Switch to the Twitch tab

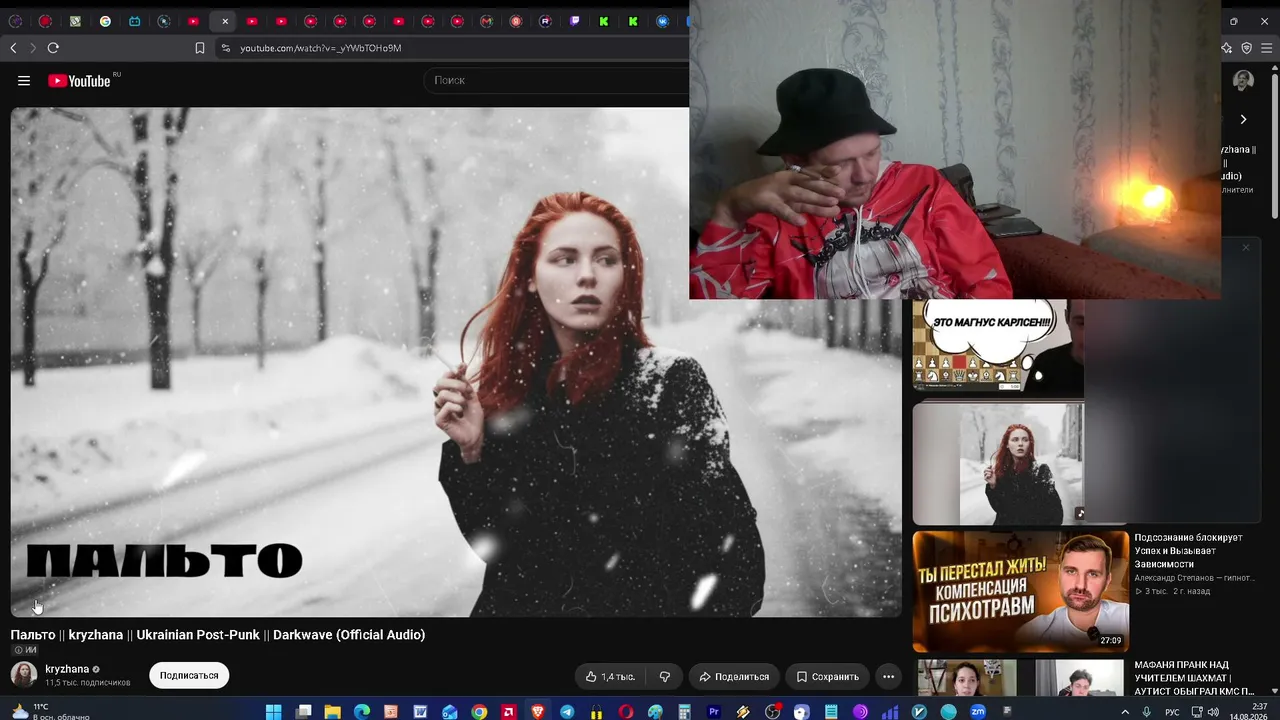tap(575, 21)
